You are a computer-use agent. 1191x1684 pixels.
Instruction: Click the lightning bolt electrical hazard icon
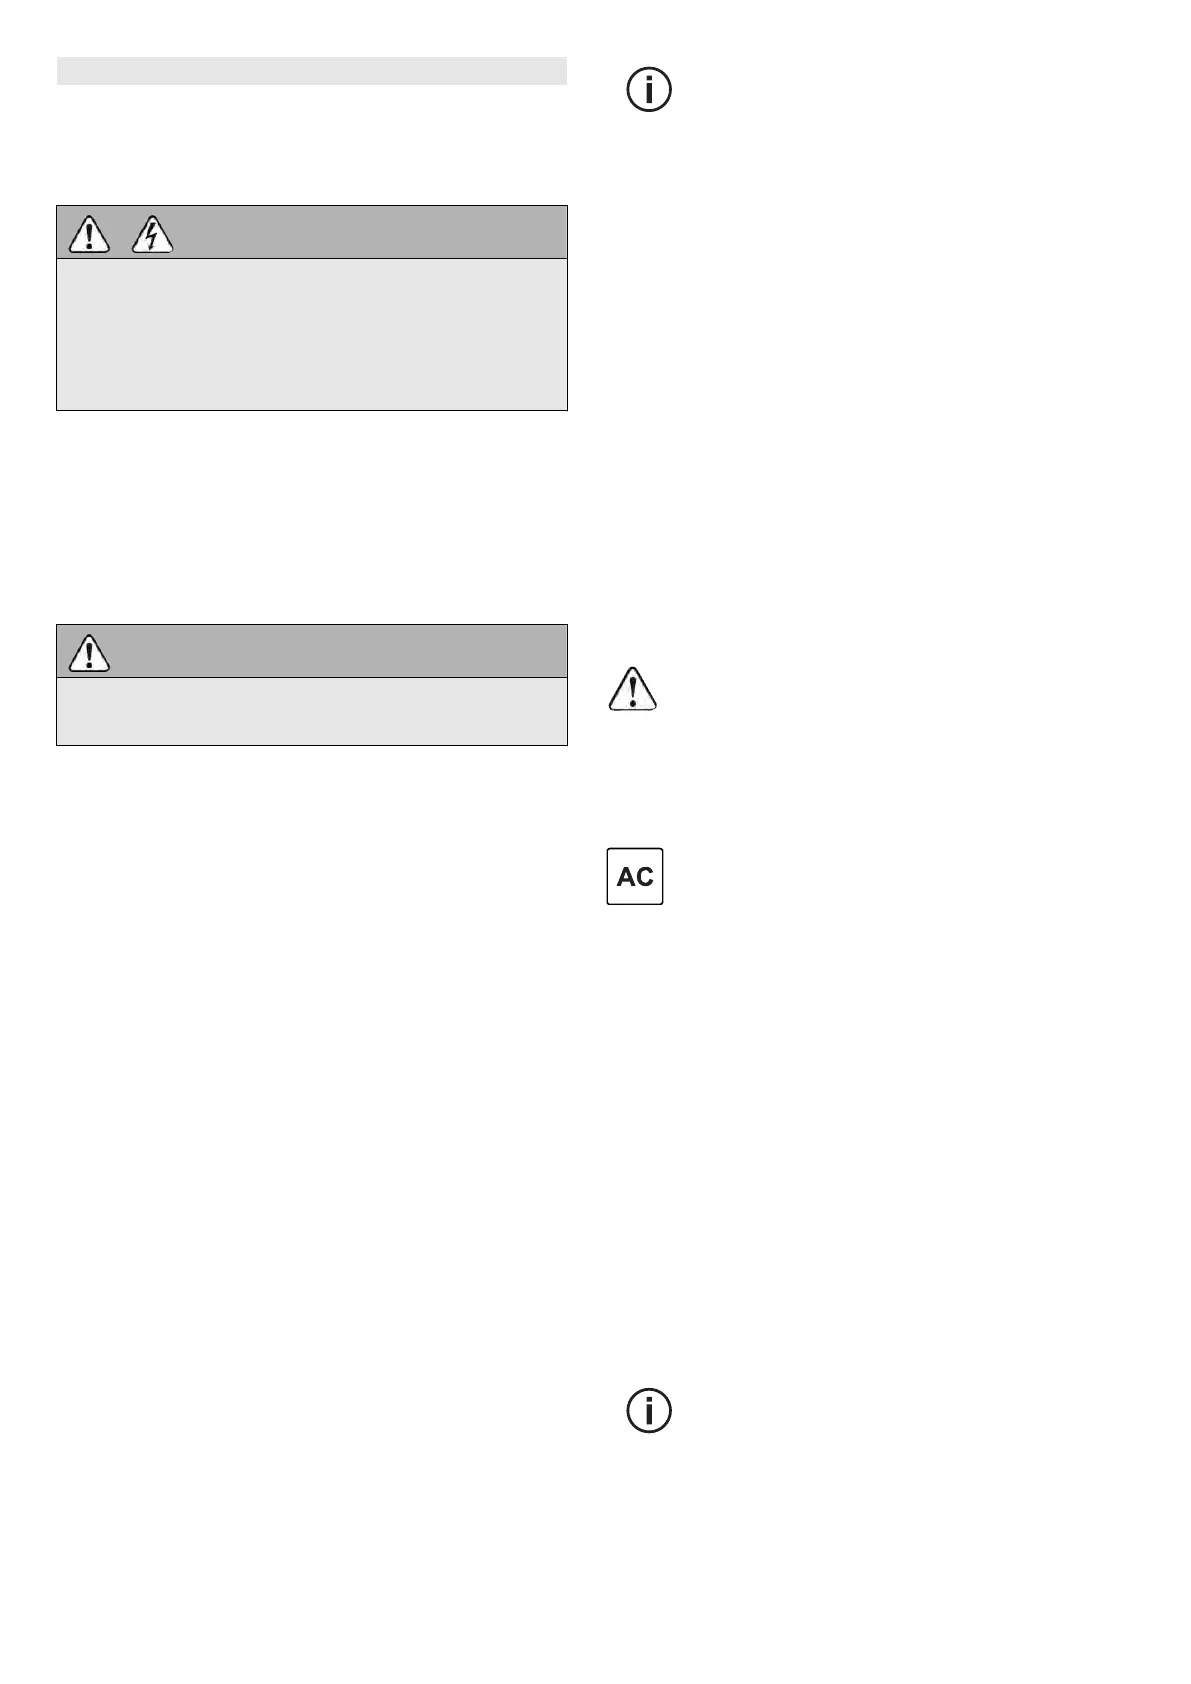coord(152,235)
